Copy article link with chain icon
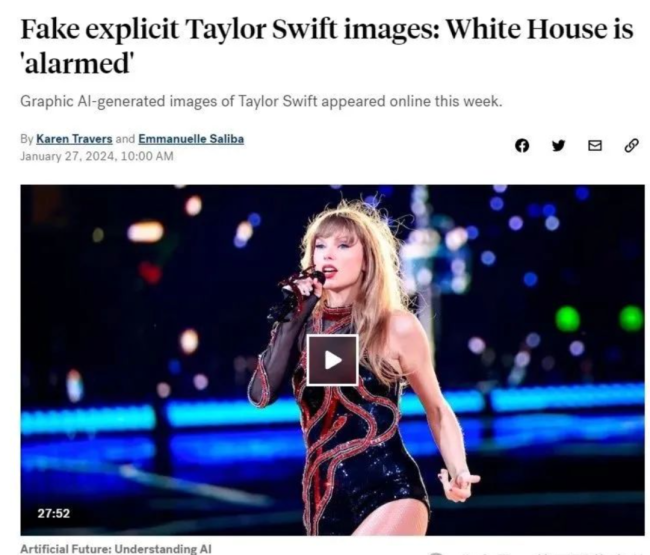The width and height of the screenshot is (650, 555). (631, 145)
